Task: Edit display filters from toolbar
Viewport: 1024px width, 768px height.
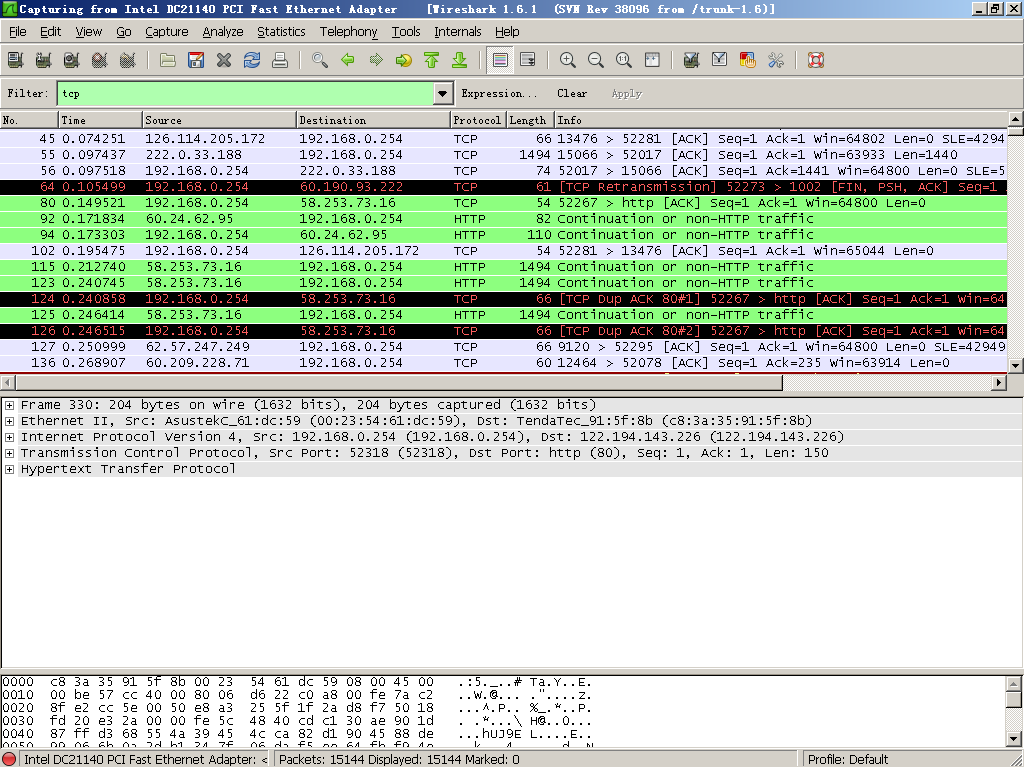Action: [720, 60]
